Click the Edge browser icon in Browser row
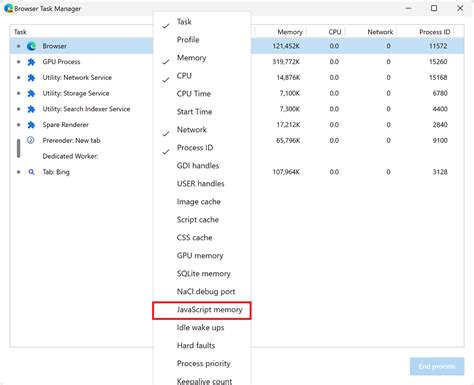Viewport: 474px width, 385px height. 31,46
